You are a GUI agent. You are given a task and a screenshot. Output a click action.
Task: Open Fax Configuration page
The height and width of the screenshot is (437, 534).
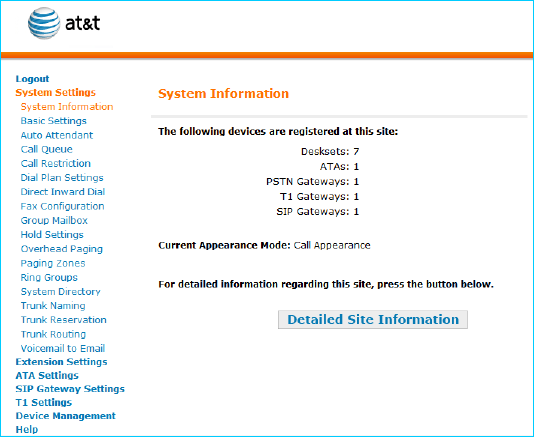(62, 206)
